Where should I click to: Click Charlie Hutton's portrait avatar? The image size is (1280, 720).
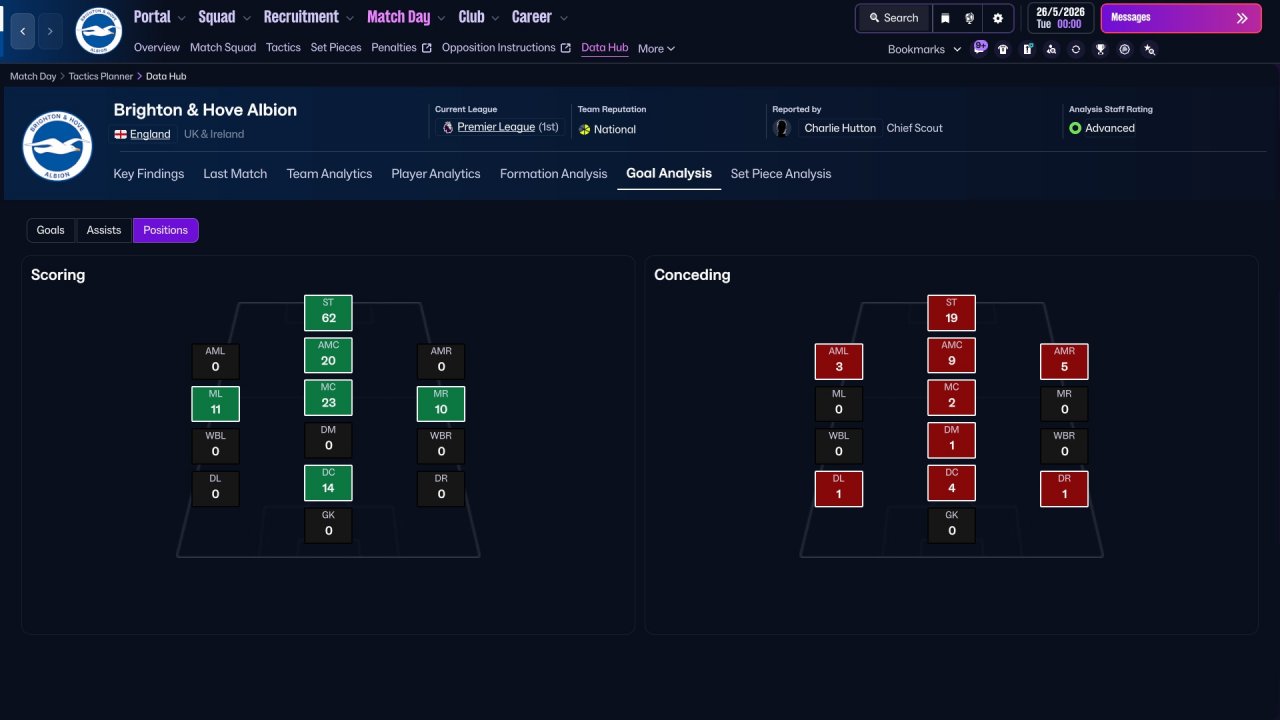coord(782,128)
